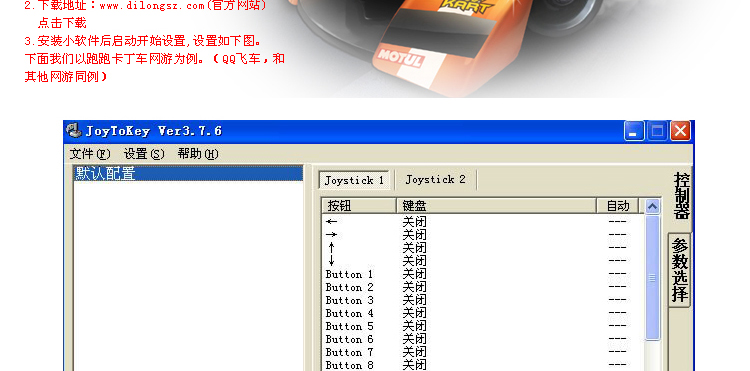The image size is (750, 371).
Task: Select the left arrow ← row
Action: point(483,222)
